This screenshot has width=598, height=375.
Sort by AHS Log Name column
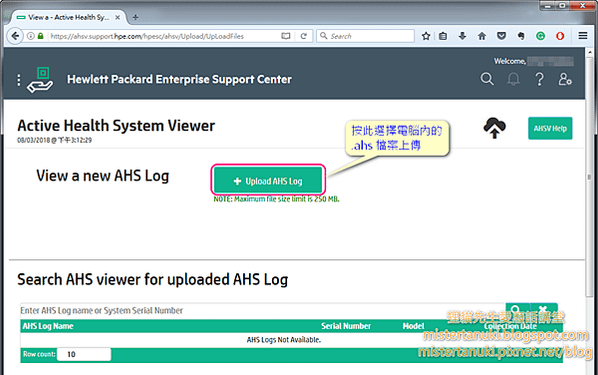point(48,326)
